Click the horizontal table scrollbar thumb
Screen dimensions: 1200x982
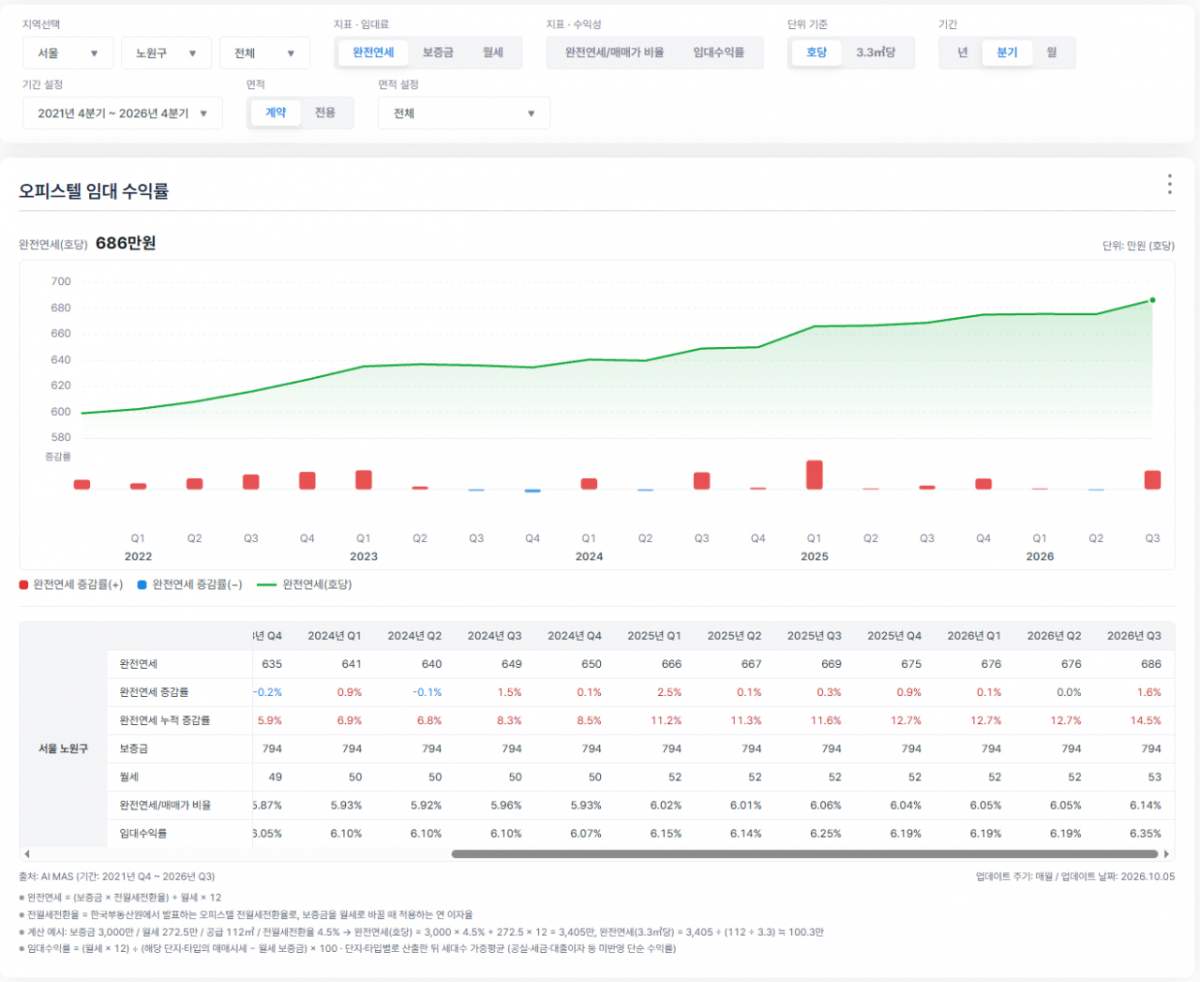(x=804, y=854)
